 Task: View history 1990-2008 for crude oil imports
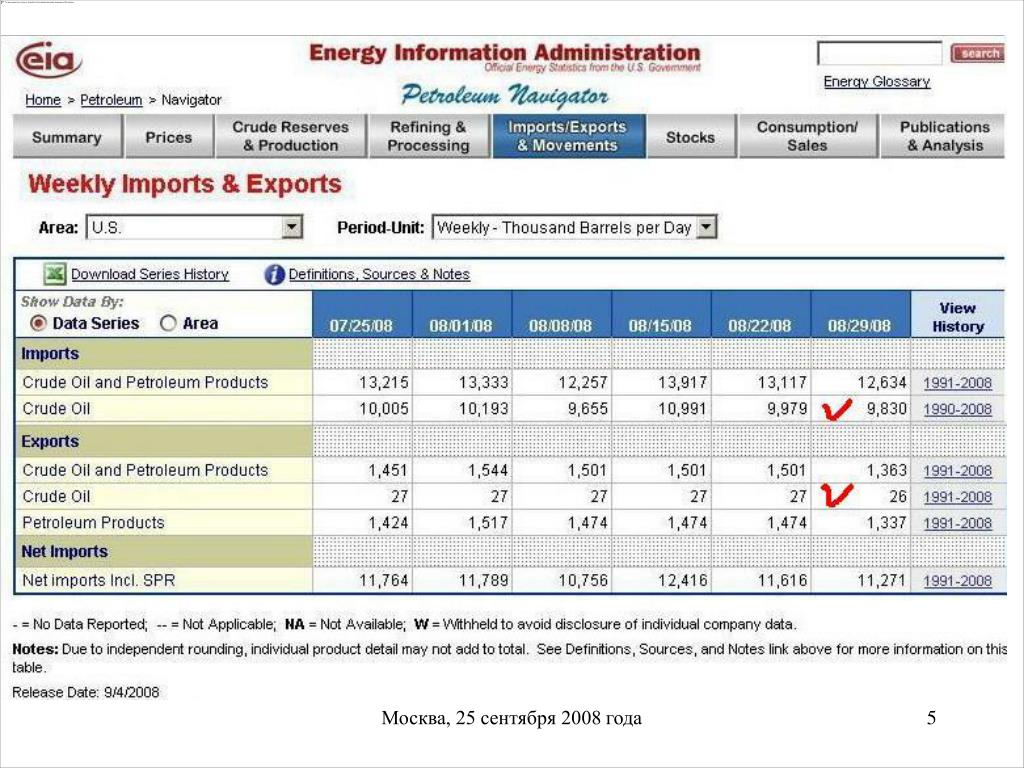click(x=957, y=409)
